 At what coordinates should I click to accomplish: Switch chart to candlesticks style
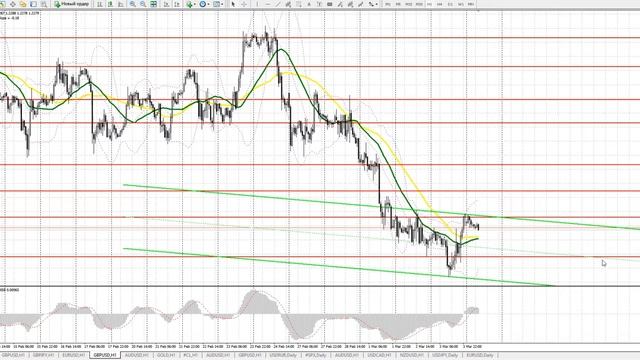pos(110,4)
